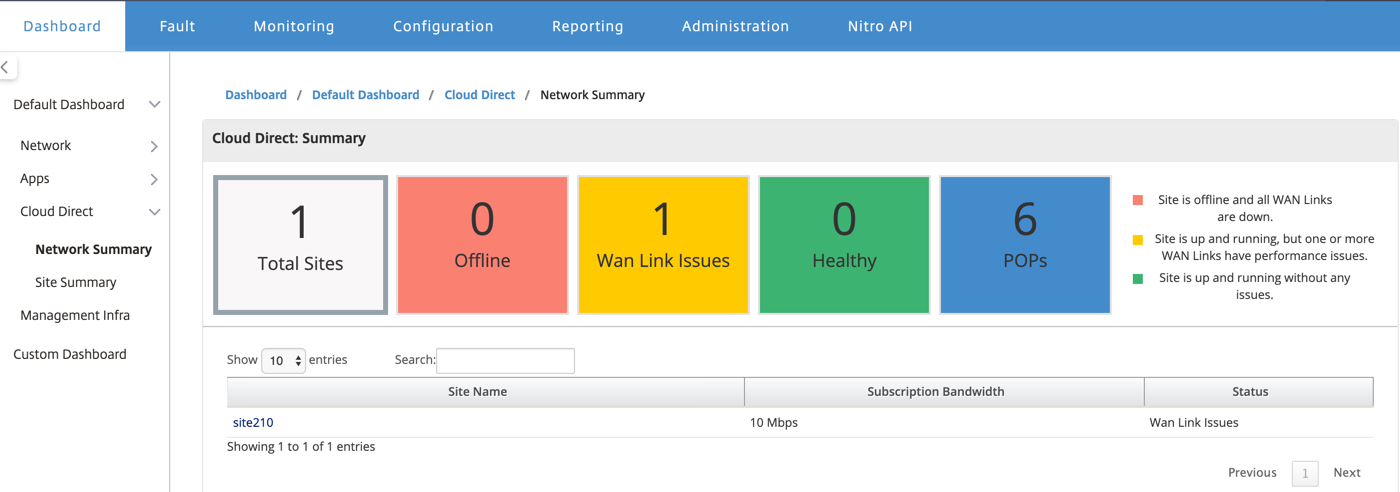Collapse the Cloud Direct section chevron
Image resolution: width=1400 pixels, height=492 pixels.
154,212
